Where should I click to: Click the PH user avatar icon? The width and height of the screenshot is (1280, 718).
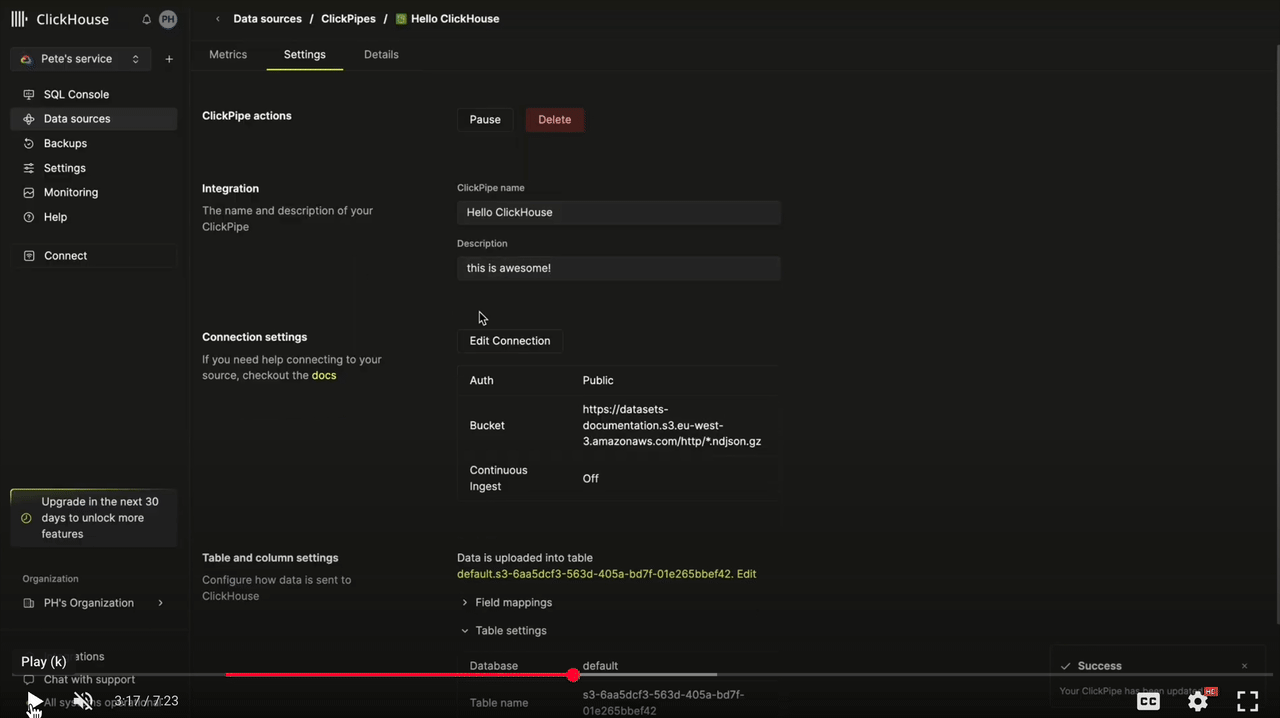tap(168, 19)
